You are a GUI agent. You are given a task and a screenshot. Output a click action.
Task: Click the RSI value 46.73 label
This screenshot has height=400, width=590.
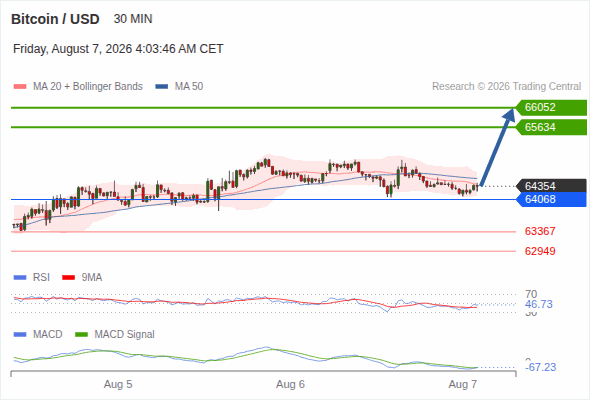pos(539,304)
